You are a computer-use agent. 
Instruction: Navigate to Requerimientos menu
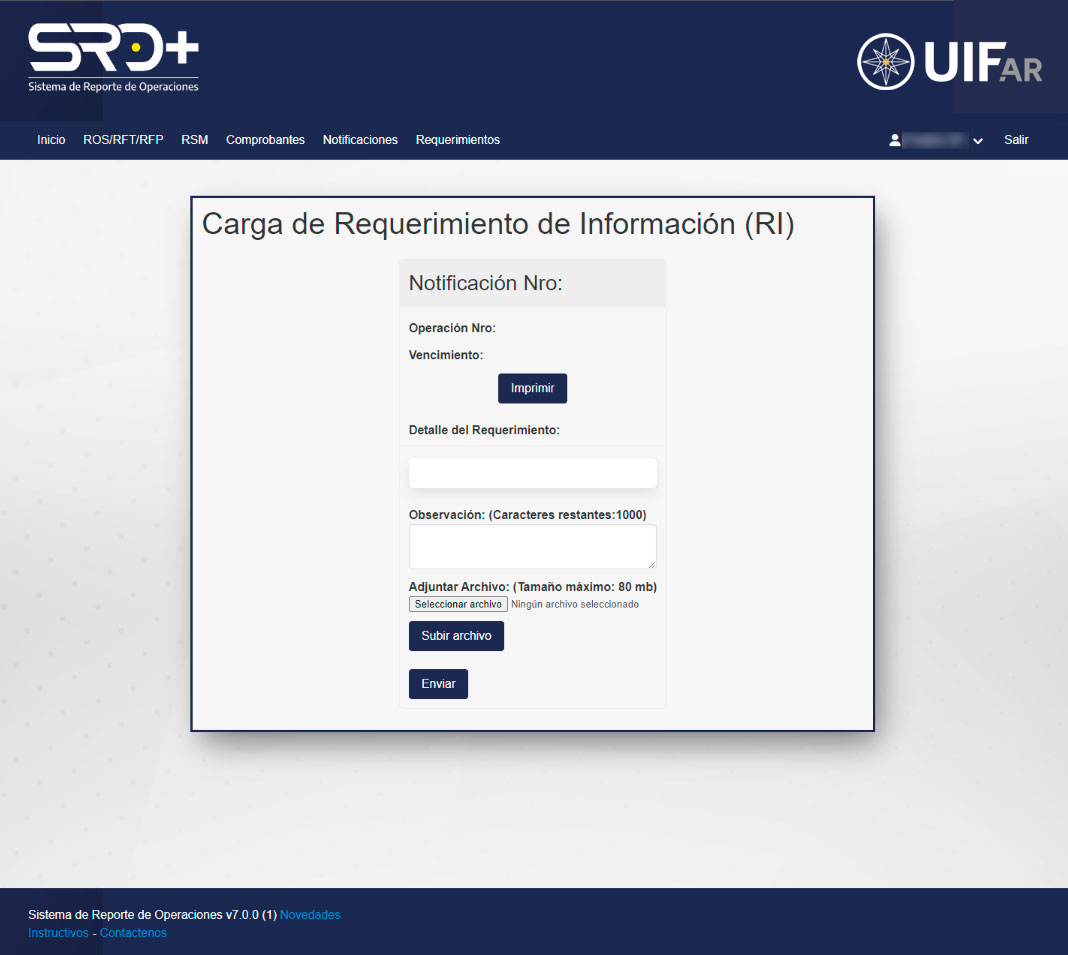click(457, 140)
